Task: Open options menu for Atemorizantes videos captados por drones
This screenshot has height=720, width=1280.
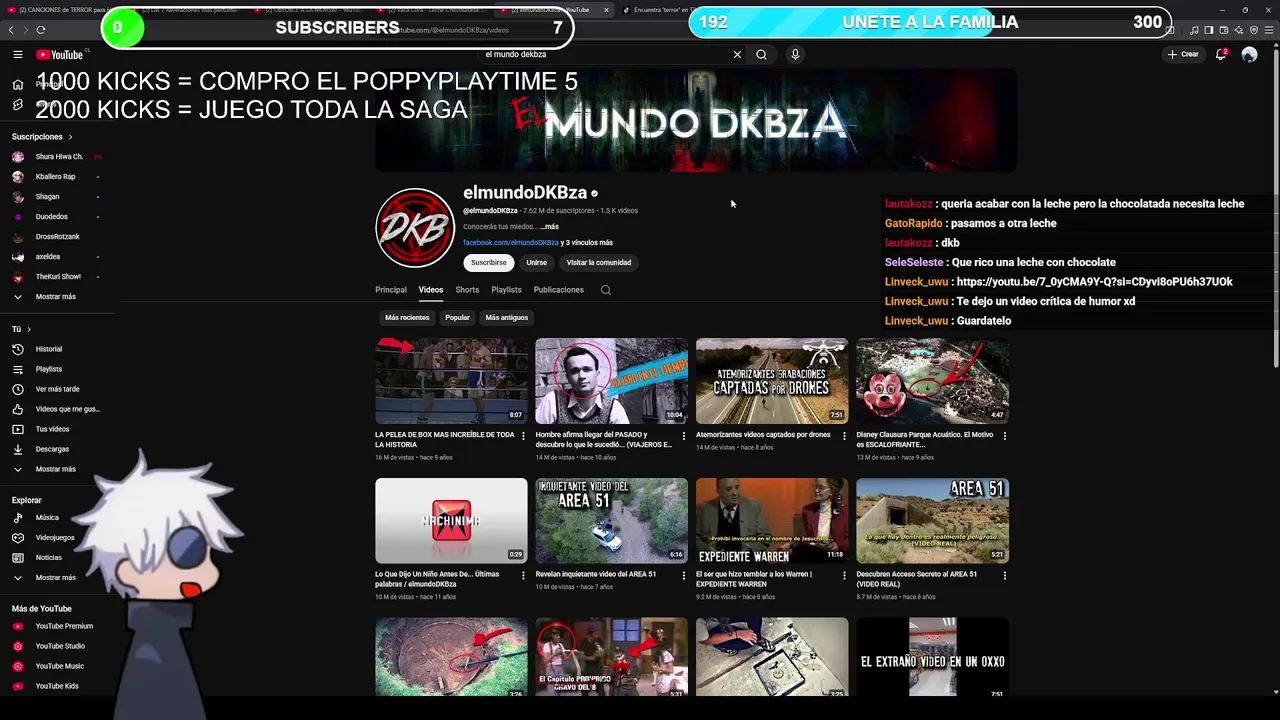Action: (x=844, y=436)
